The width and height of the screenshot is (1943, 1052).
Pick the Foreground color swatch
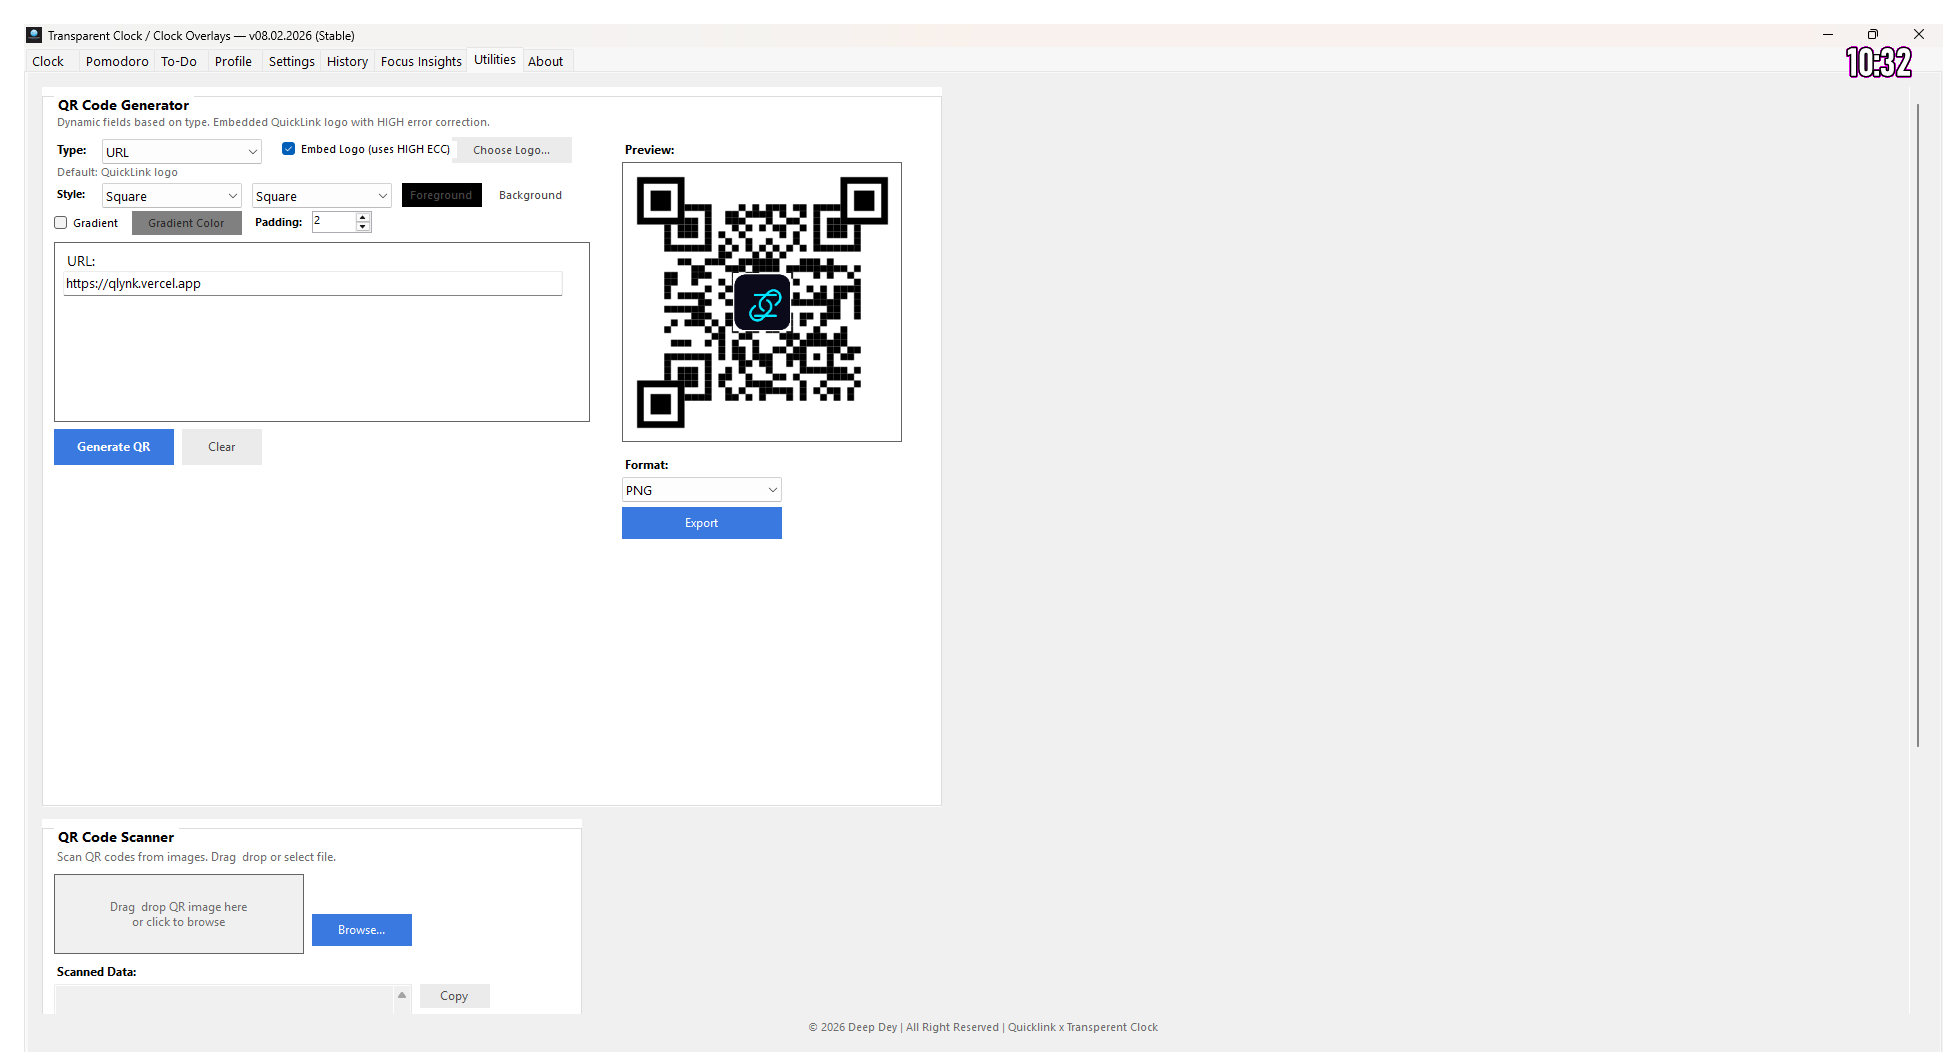coord(442,195)
